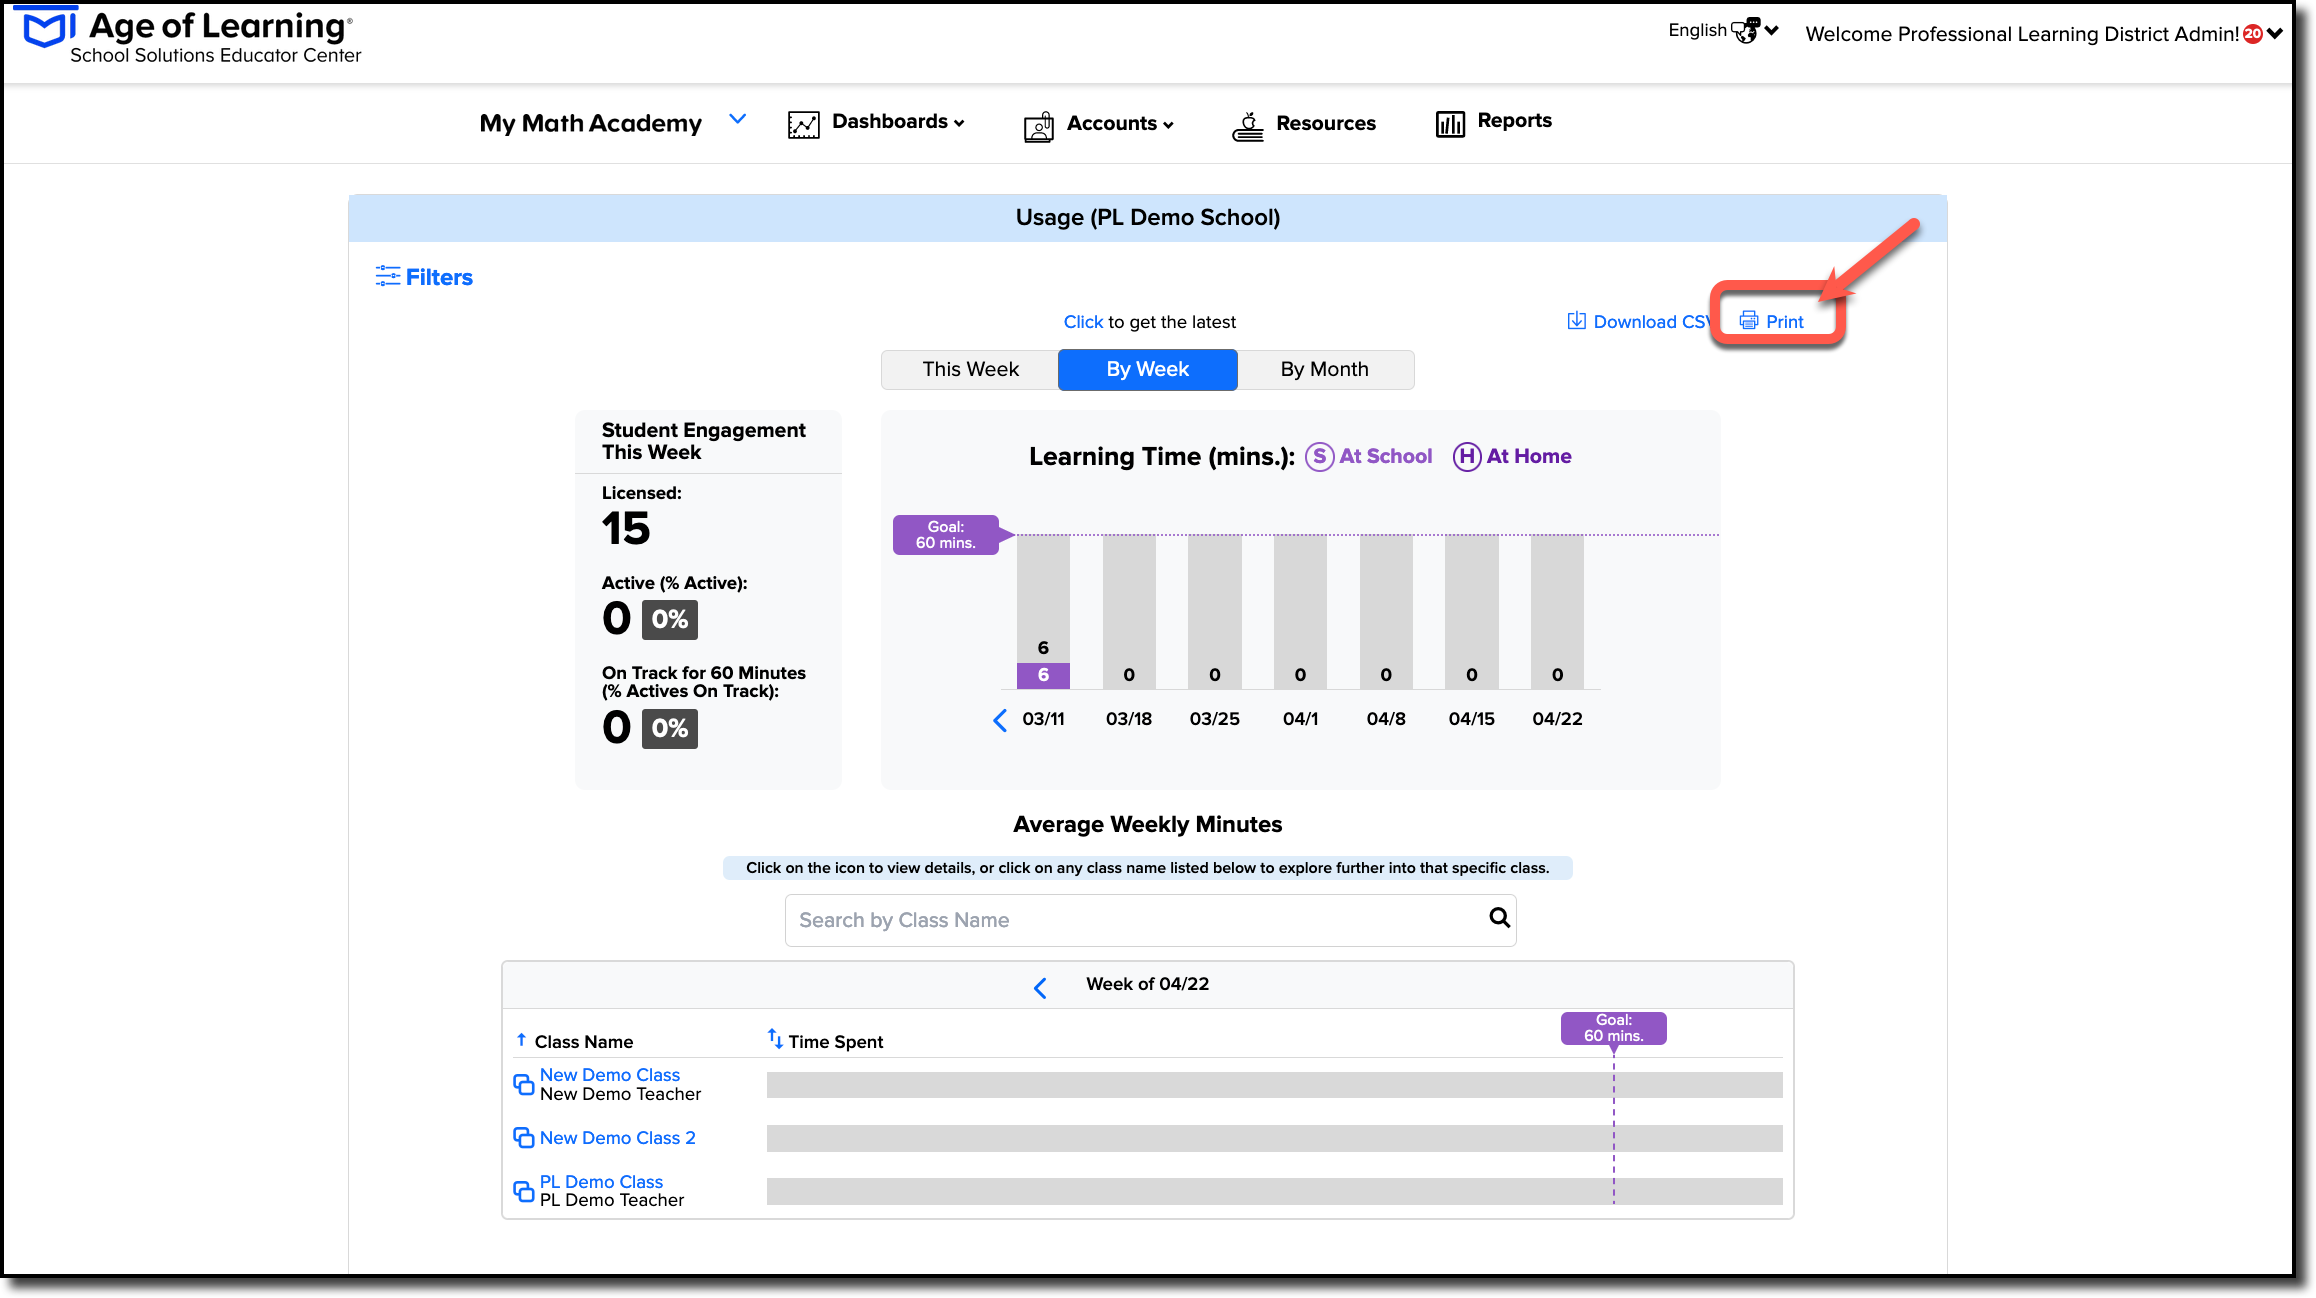Expand the English language dropdown arrow

(1772, 31)
